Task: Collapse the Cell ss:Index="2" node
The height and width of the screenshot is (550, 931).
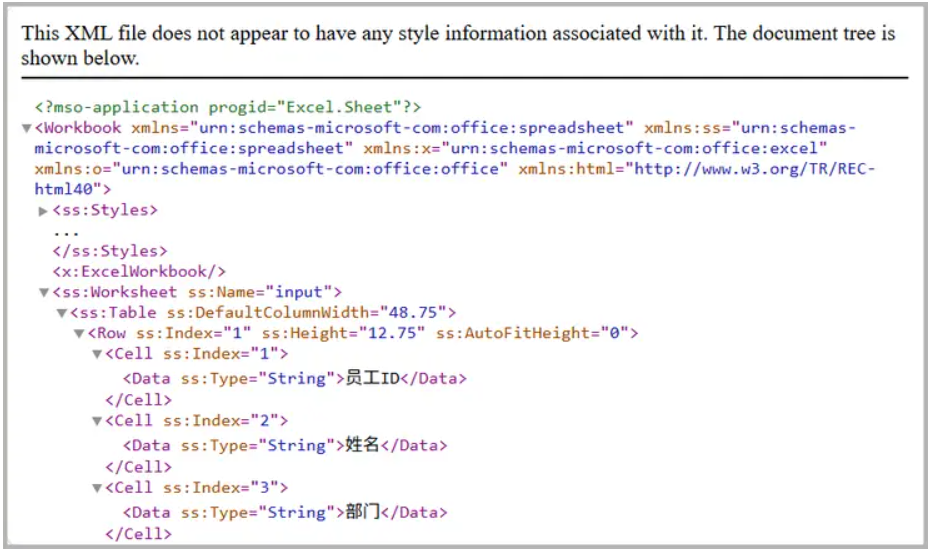Action: point(97,422)
